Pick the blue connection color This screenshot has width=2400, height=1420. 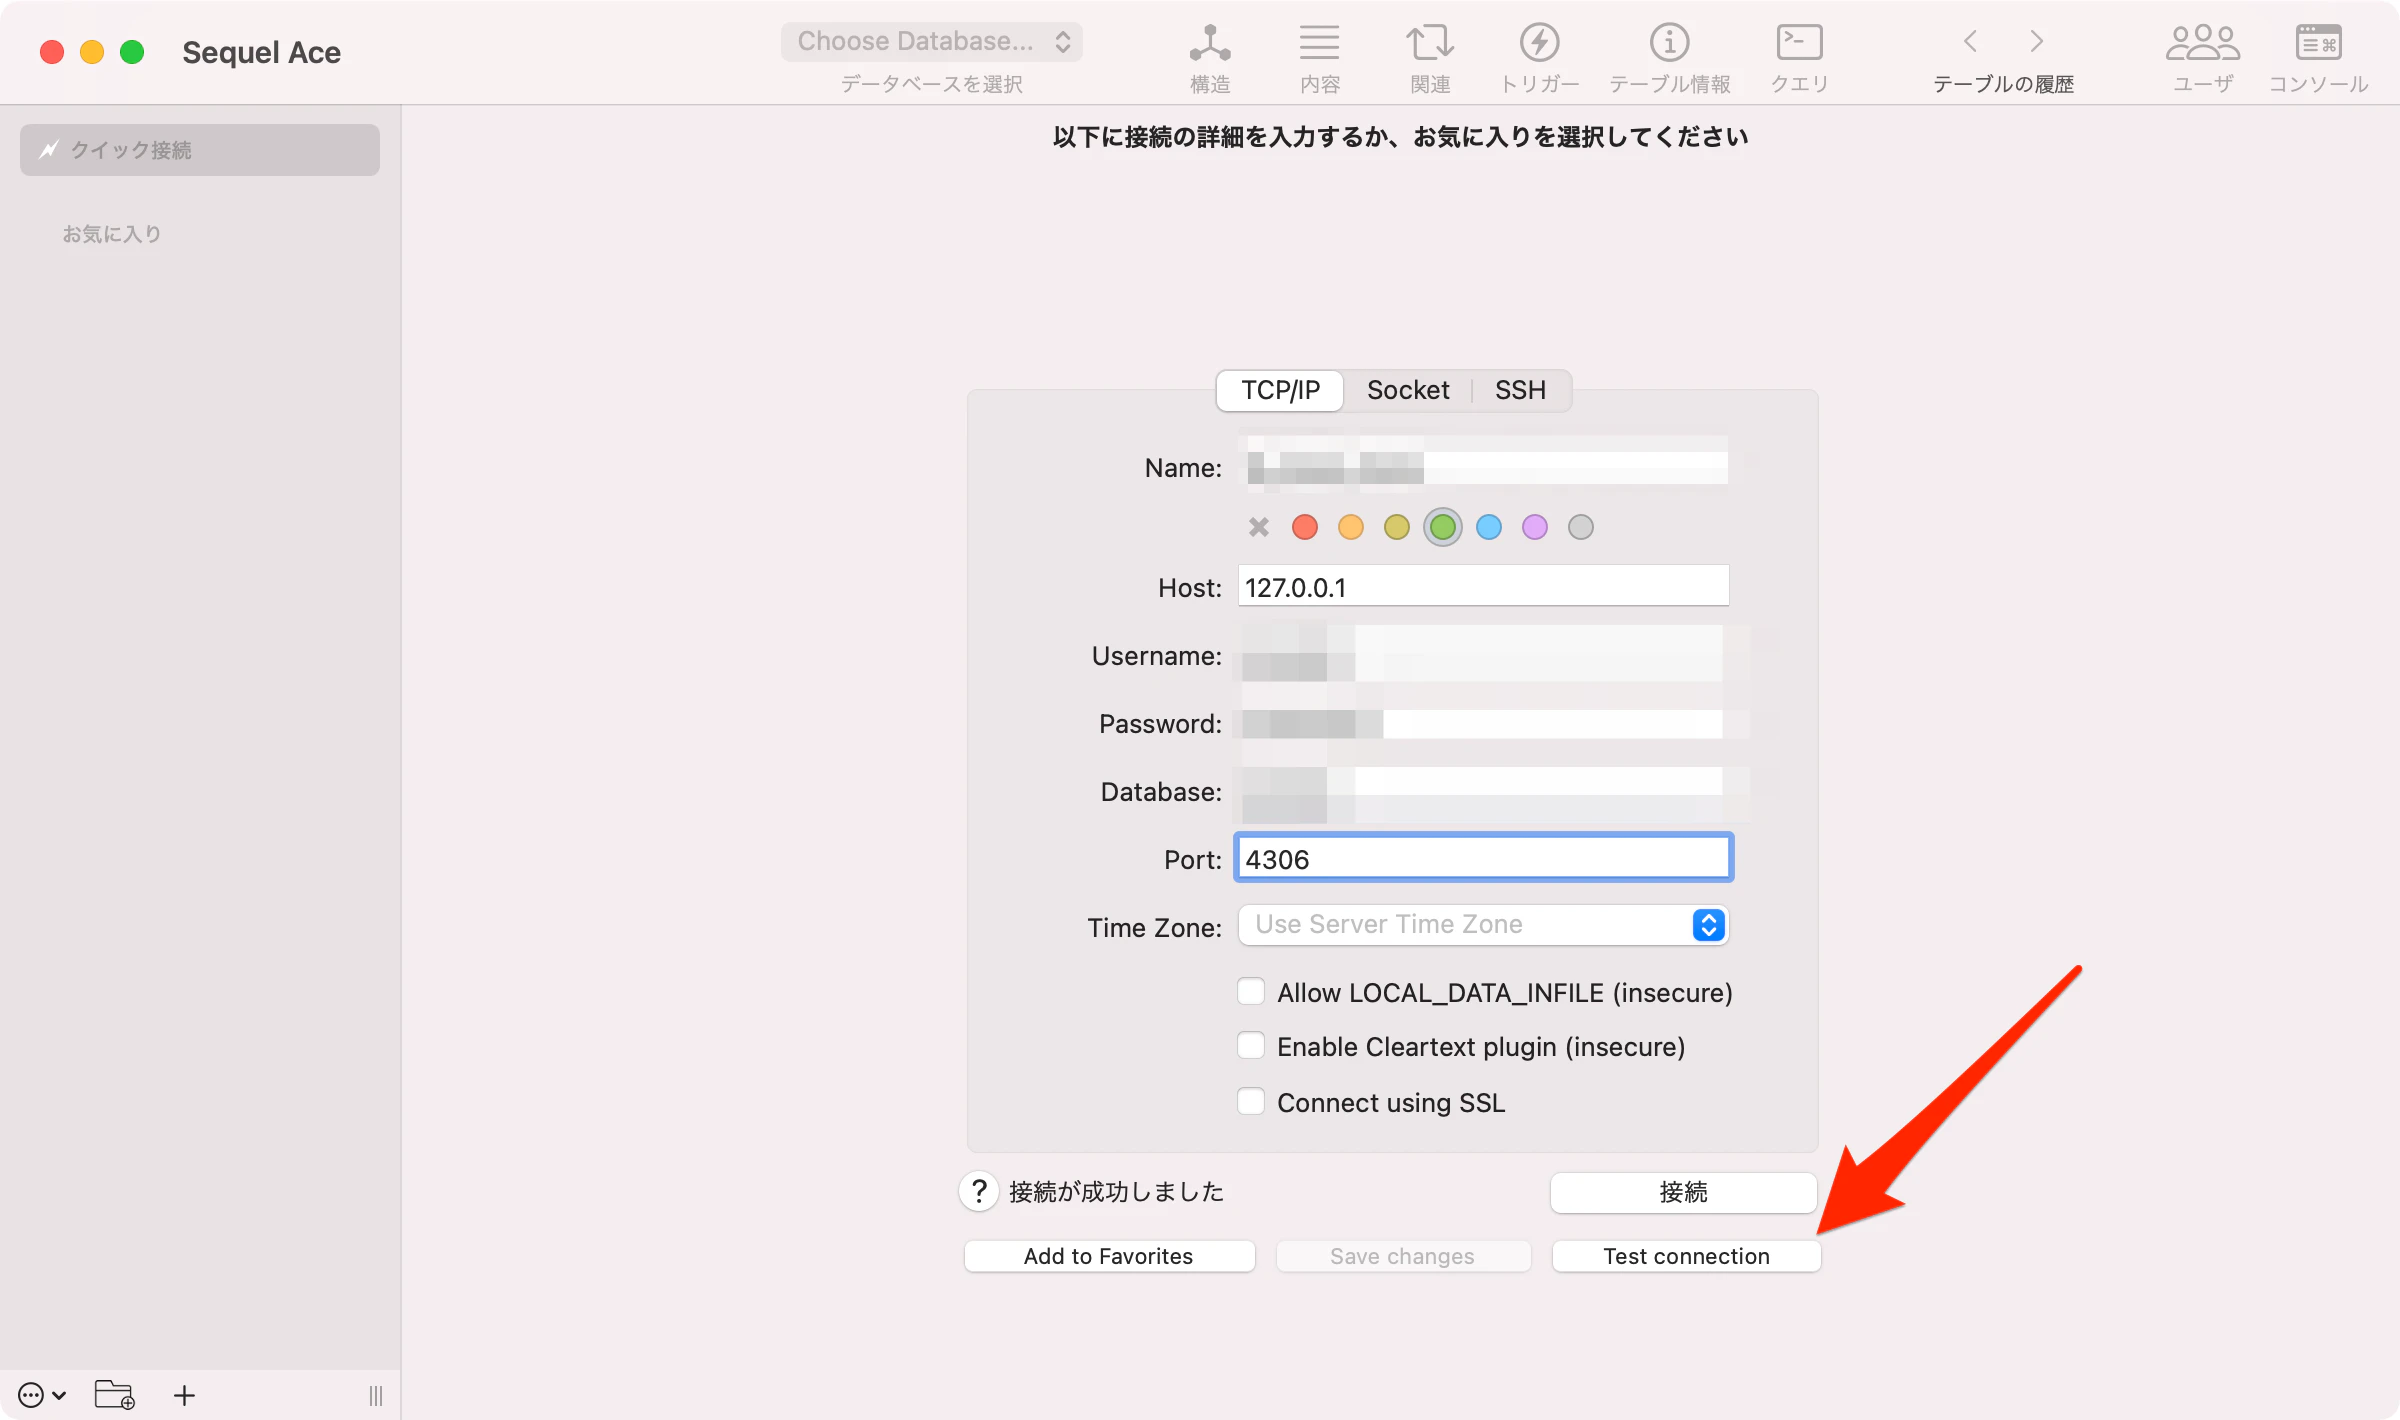point(1489,527)
